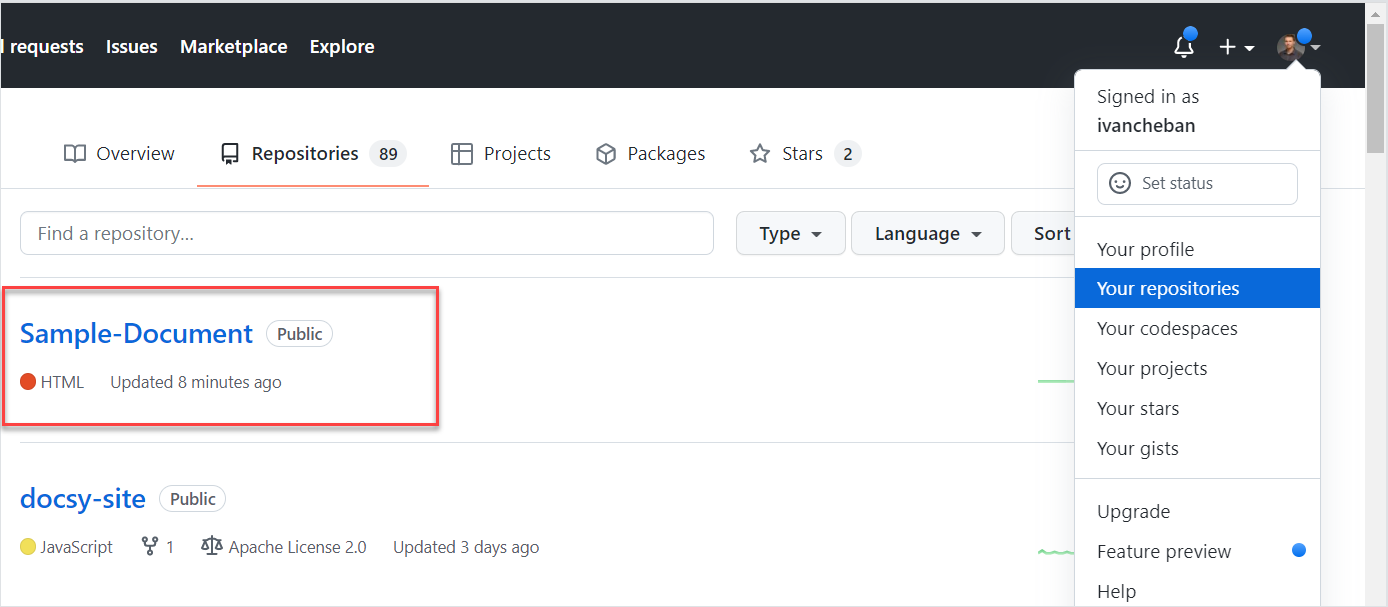
Task: Click the Find a repository search field
Action: (x=367, y=233)
